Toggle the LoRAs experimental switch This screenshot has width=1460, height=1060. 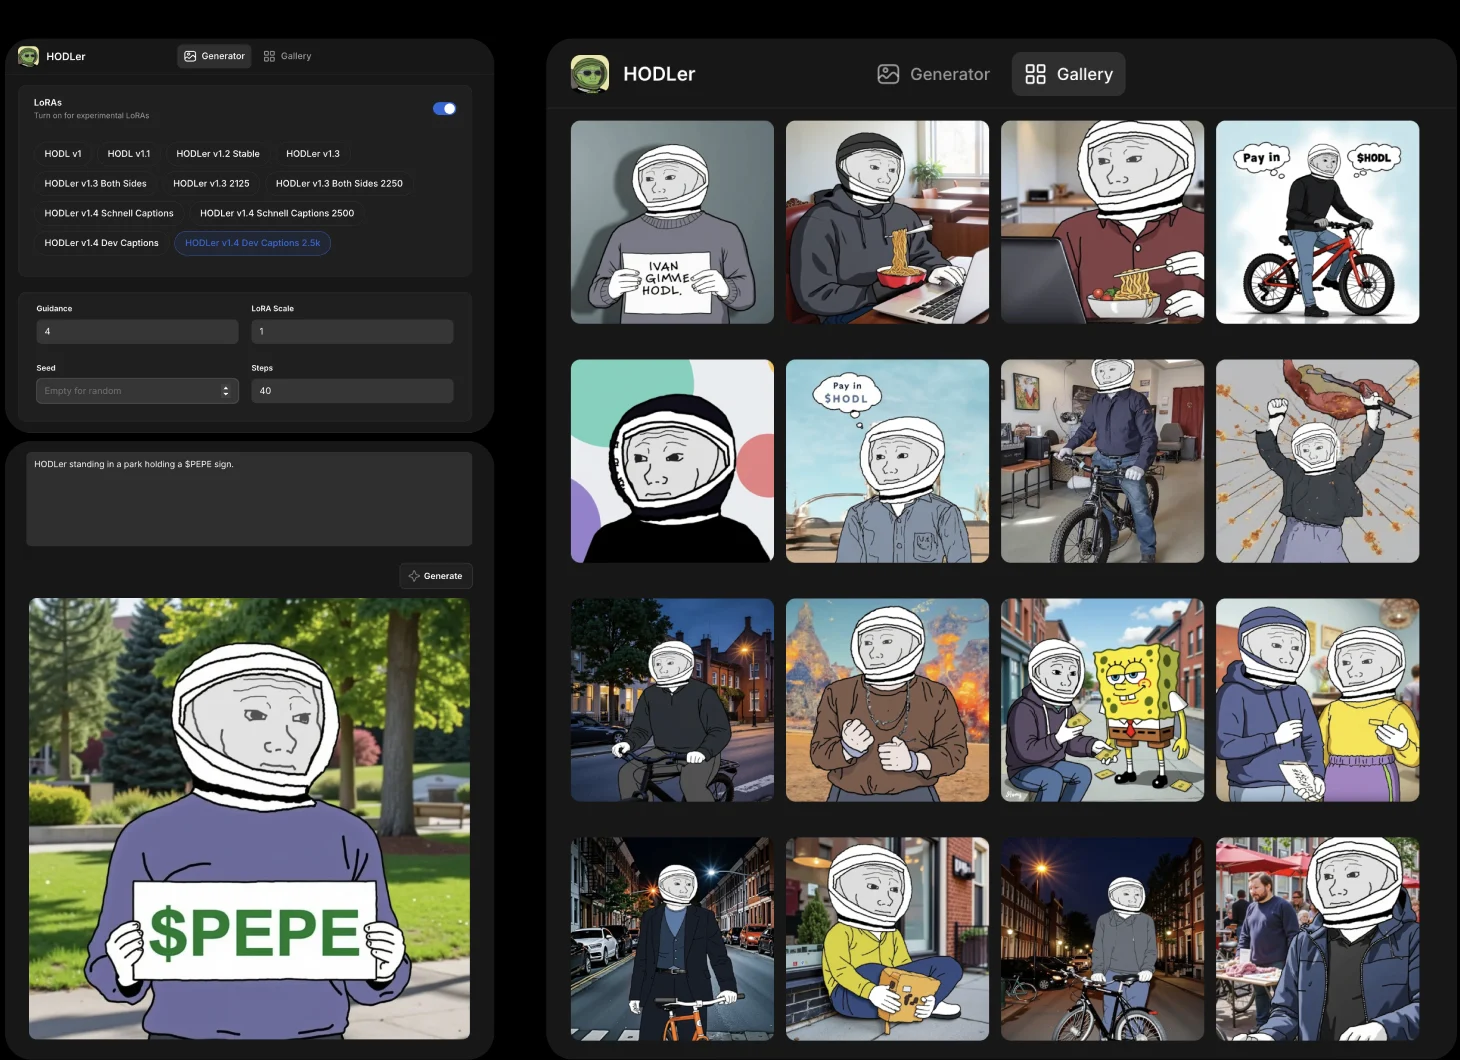tap(444, 109)
